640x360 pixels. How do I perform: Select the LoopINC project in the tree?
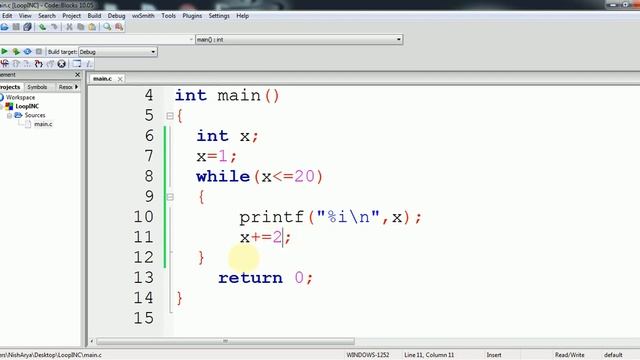(x=27, y=106)
